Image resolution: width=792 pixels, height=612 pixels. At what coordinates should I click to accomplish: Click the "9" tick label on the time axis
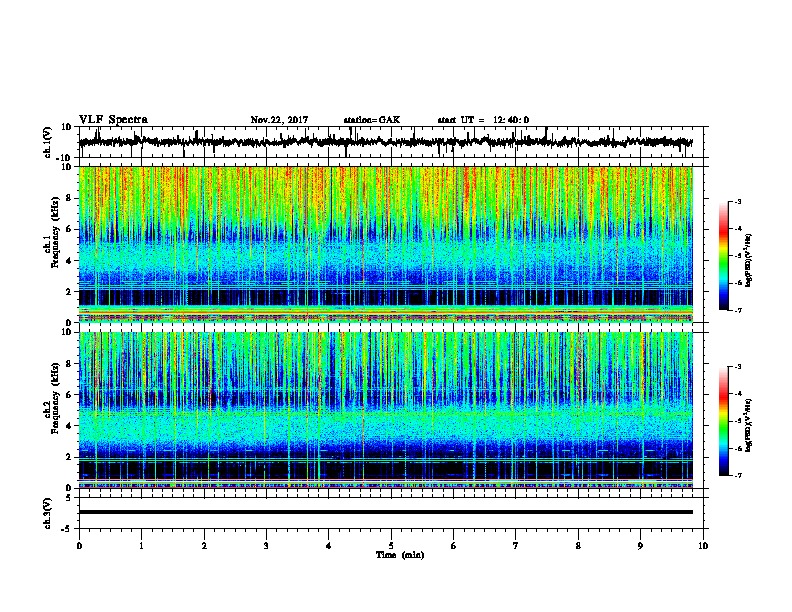(x=640, y=546)
